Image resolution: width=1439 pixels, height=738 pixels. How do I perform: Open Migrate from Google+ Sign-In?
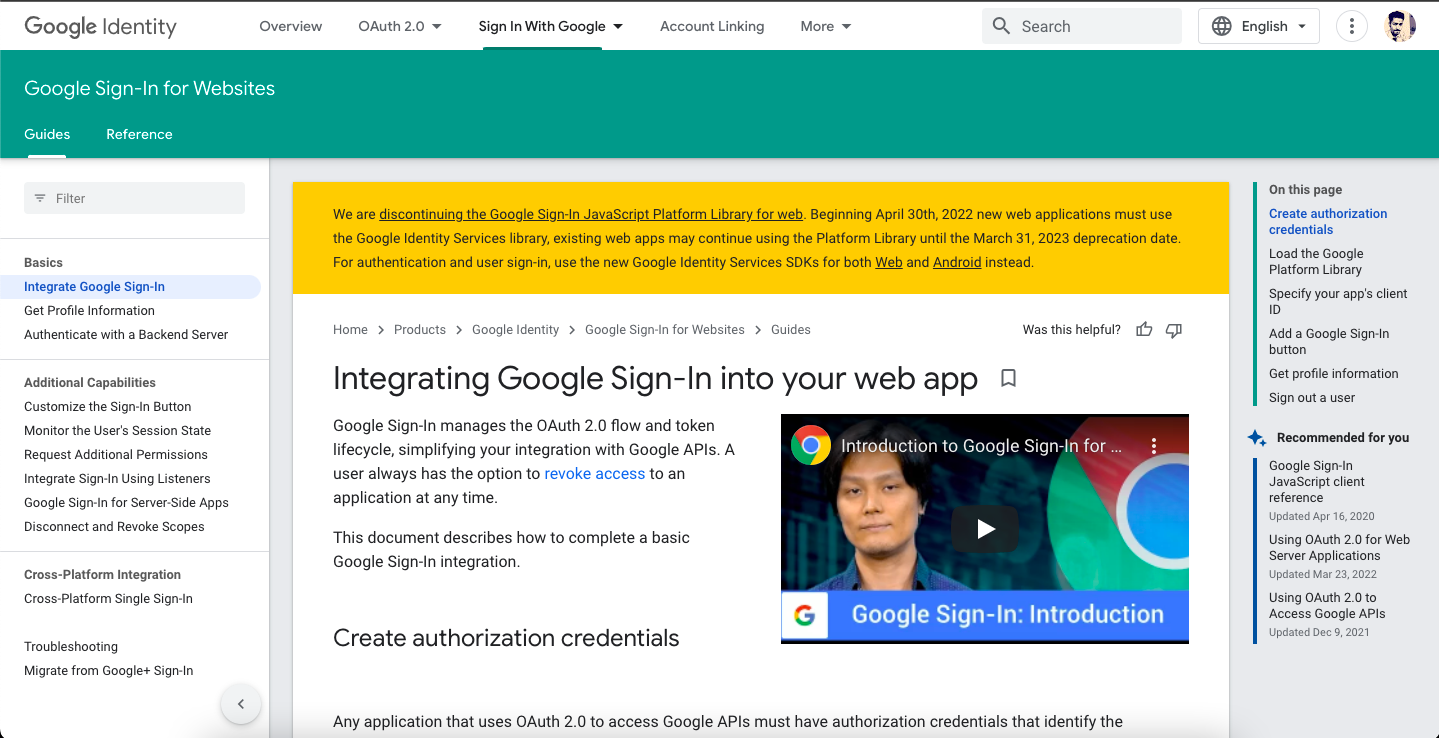click(x=108, y=671)
